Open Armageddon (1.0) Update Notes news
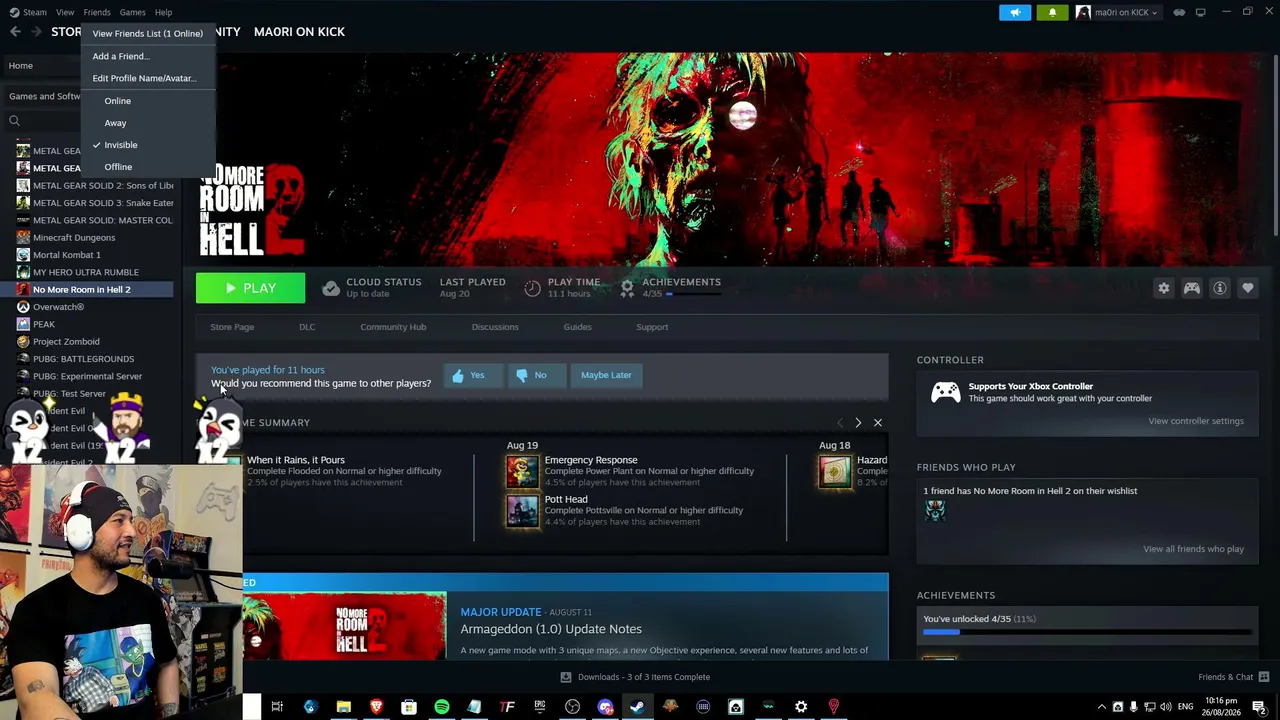 (x=551, y=629)
